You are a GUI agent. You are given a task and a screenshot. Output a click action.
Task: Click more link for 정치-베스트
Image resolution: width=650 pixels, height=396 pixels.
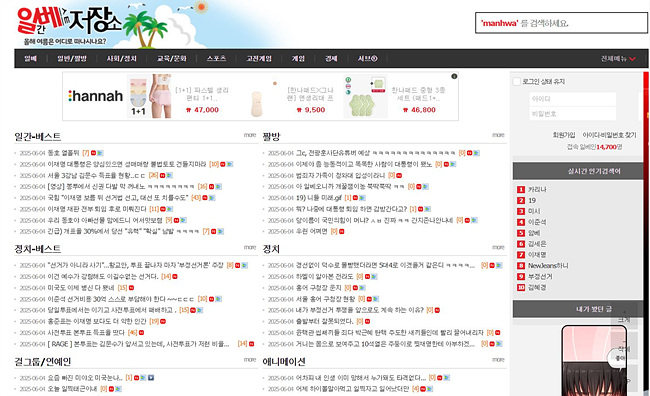pos(250,248)
